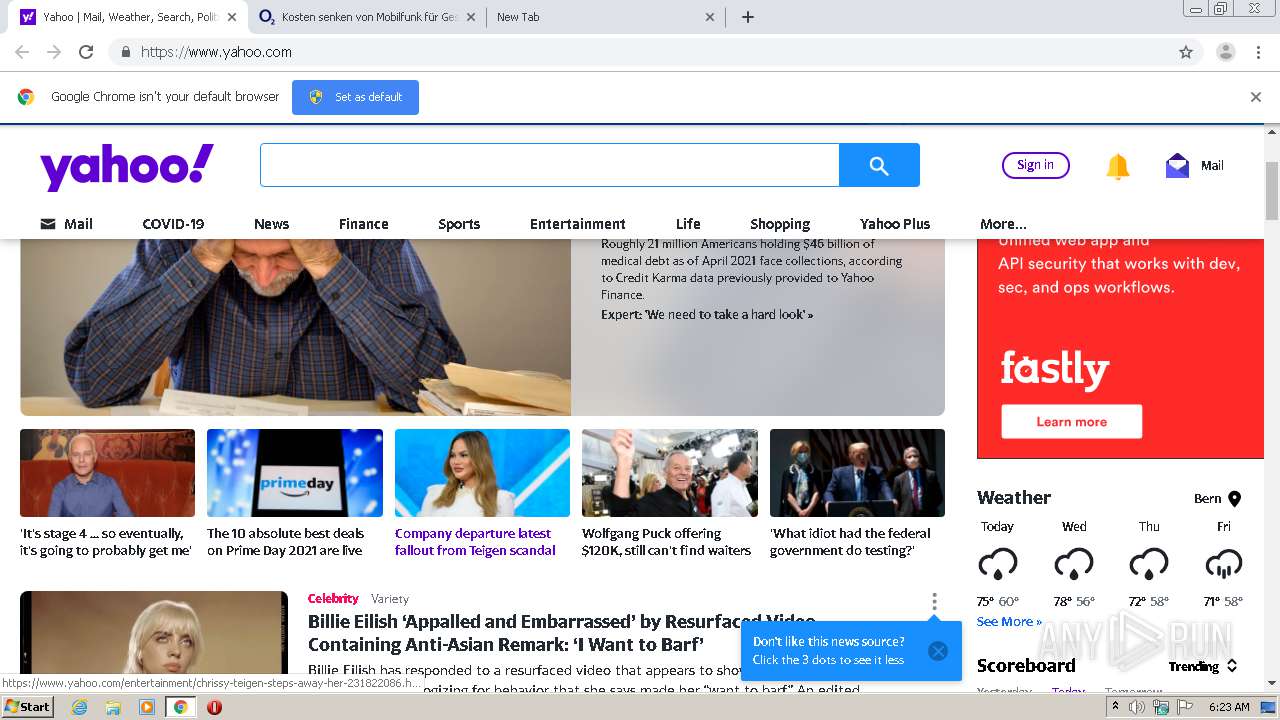Click the Chrome icon in the taskbar
The width and height of the screenshot is (1280, 720).
point(180,707)
